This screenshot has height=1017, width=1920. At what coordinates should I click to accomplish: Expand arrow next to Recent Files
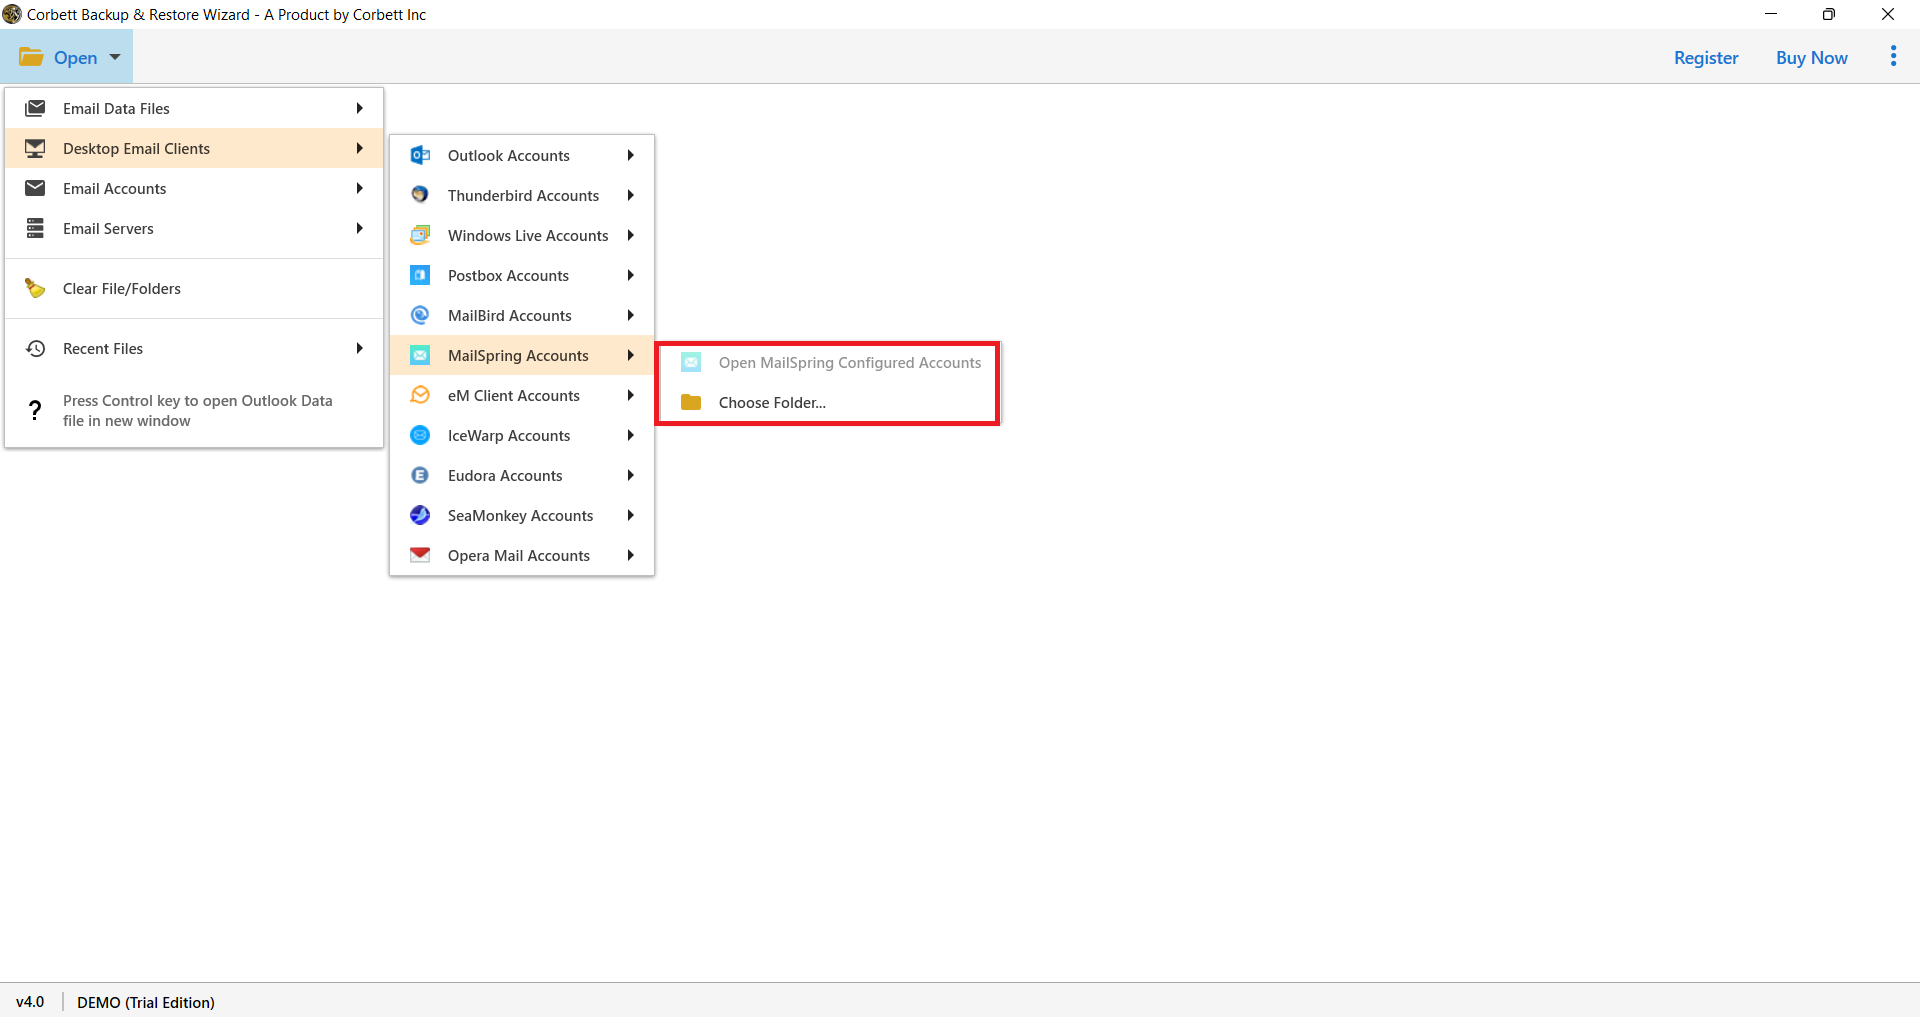pos(360,348)
